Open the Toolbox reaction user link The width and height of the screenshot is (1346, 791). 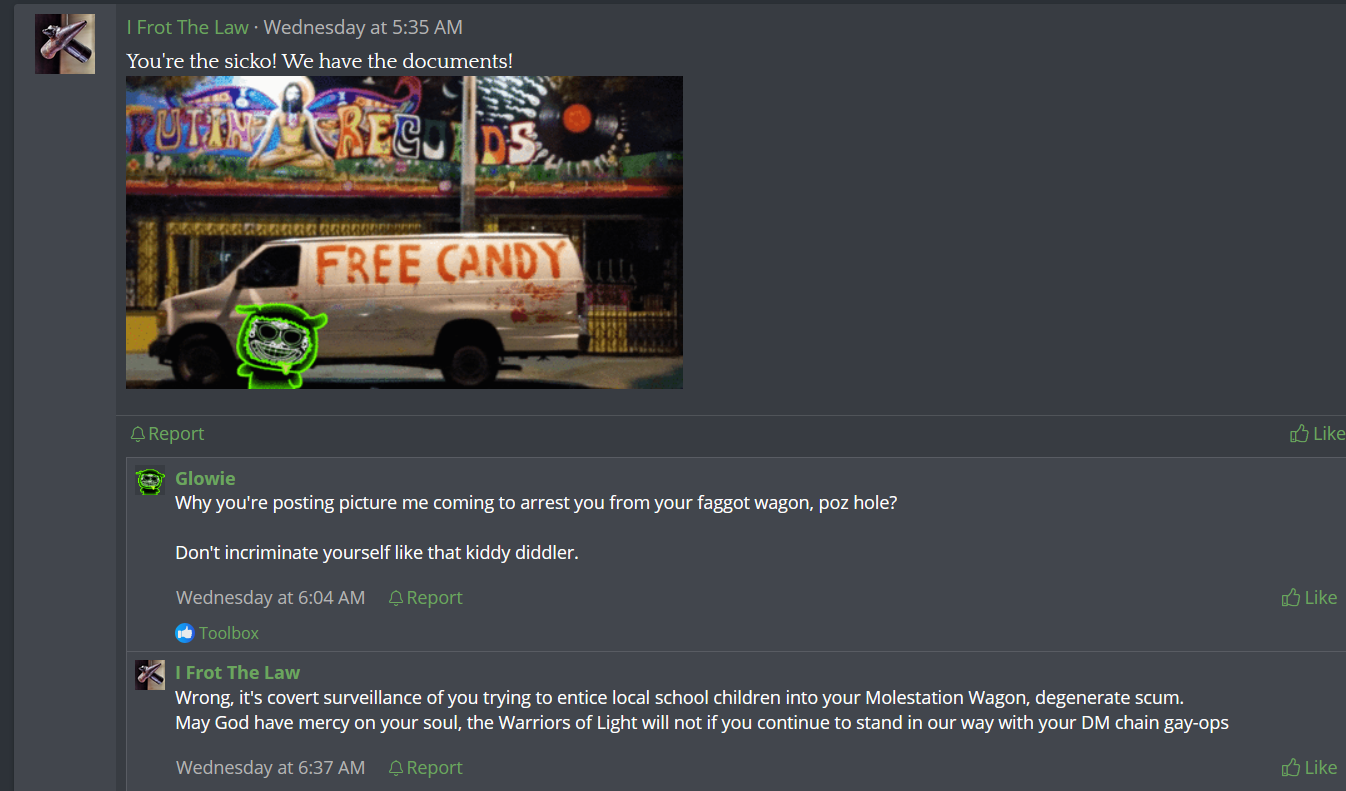[229, 633]
